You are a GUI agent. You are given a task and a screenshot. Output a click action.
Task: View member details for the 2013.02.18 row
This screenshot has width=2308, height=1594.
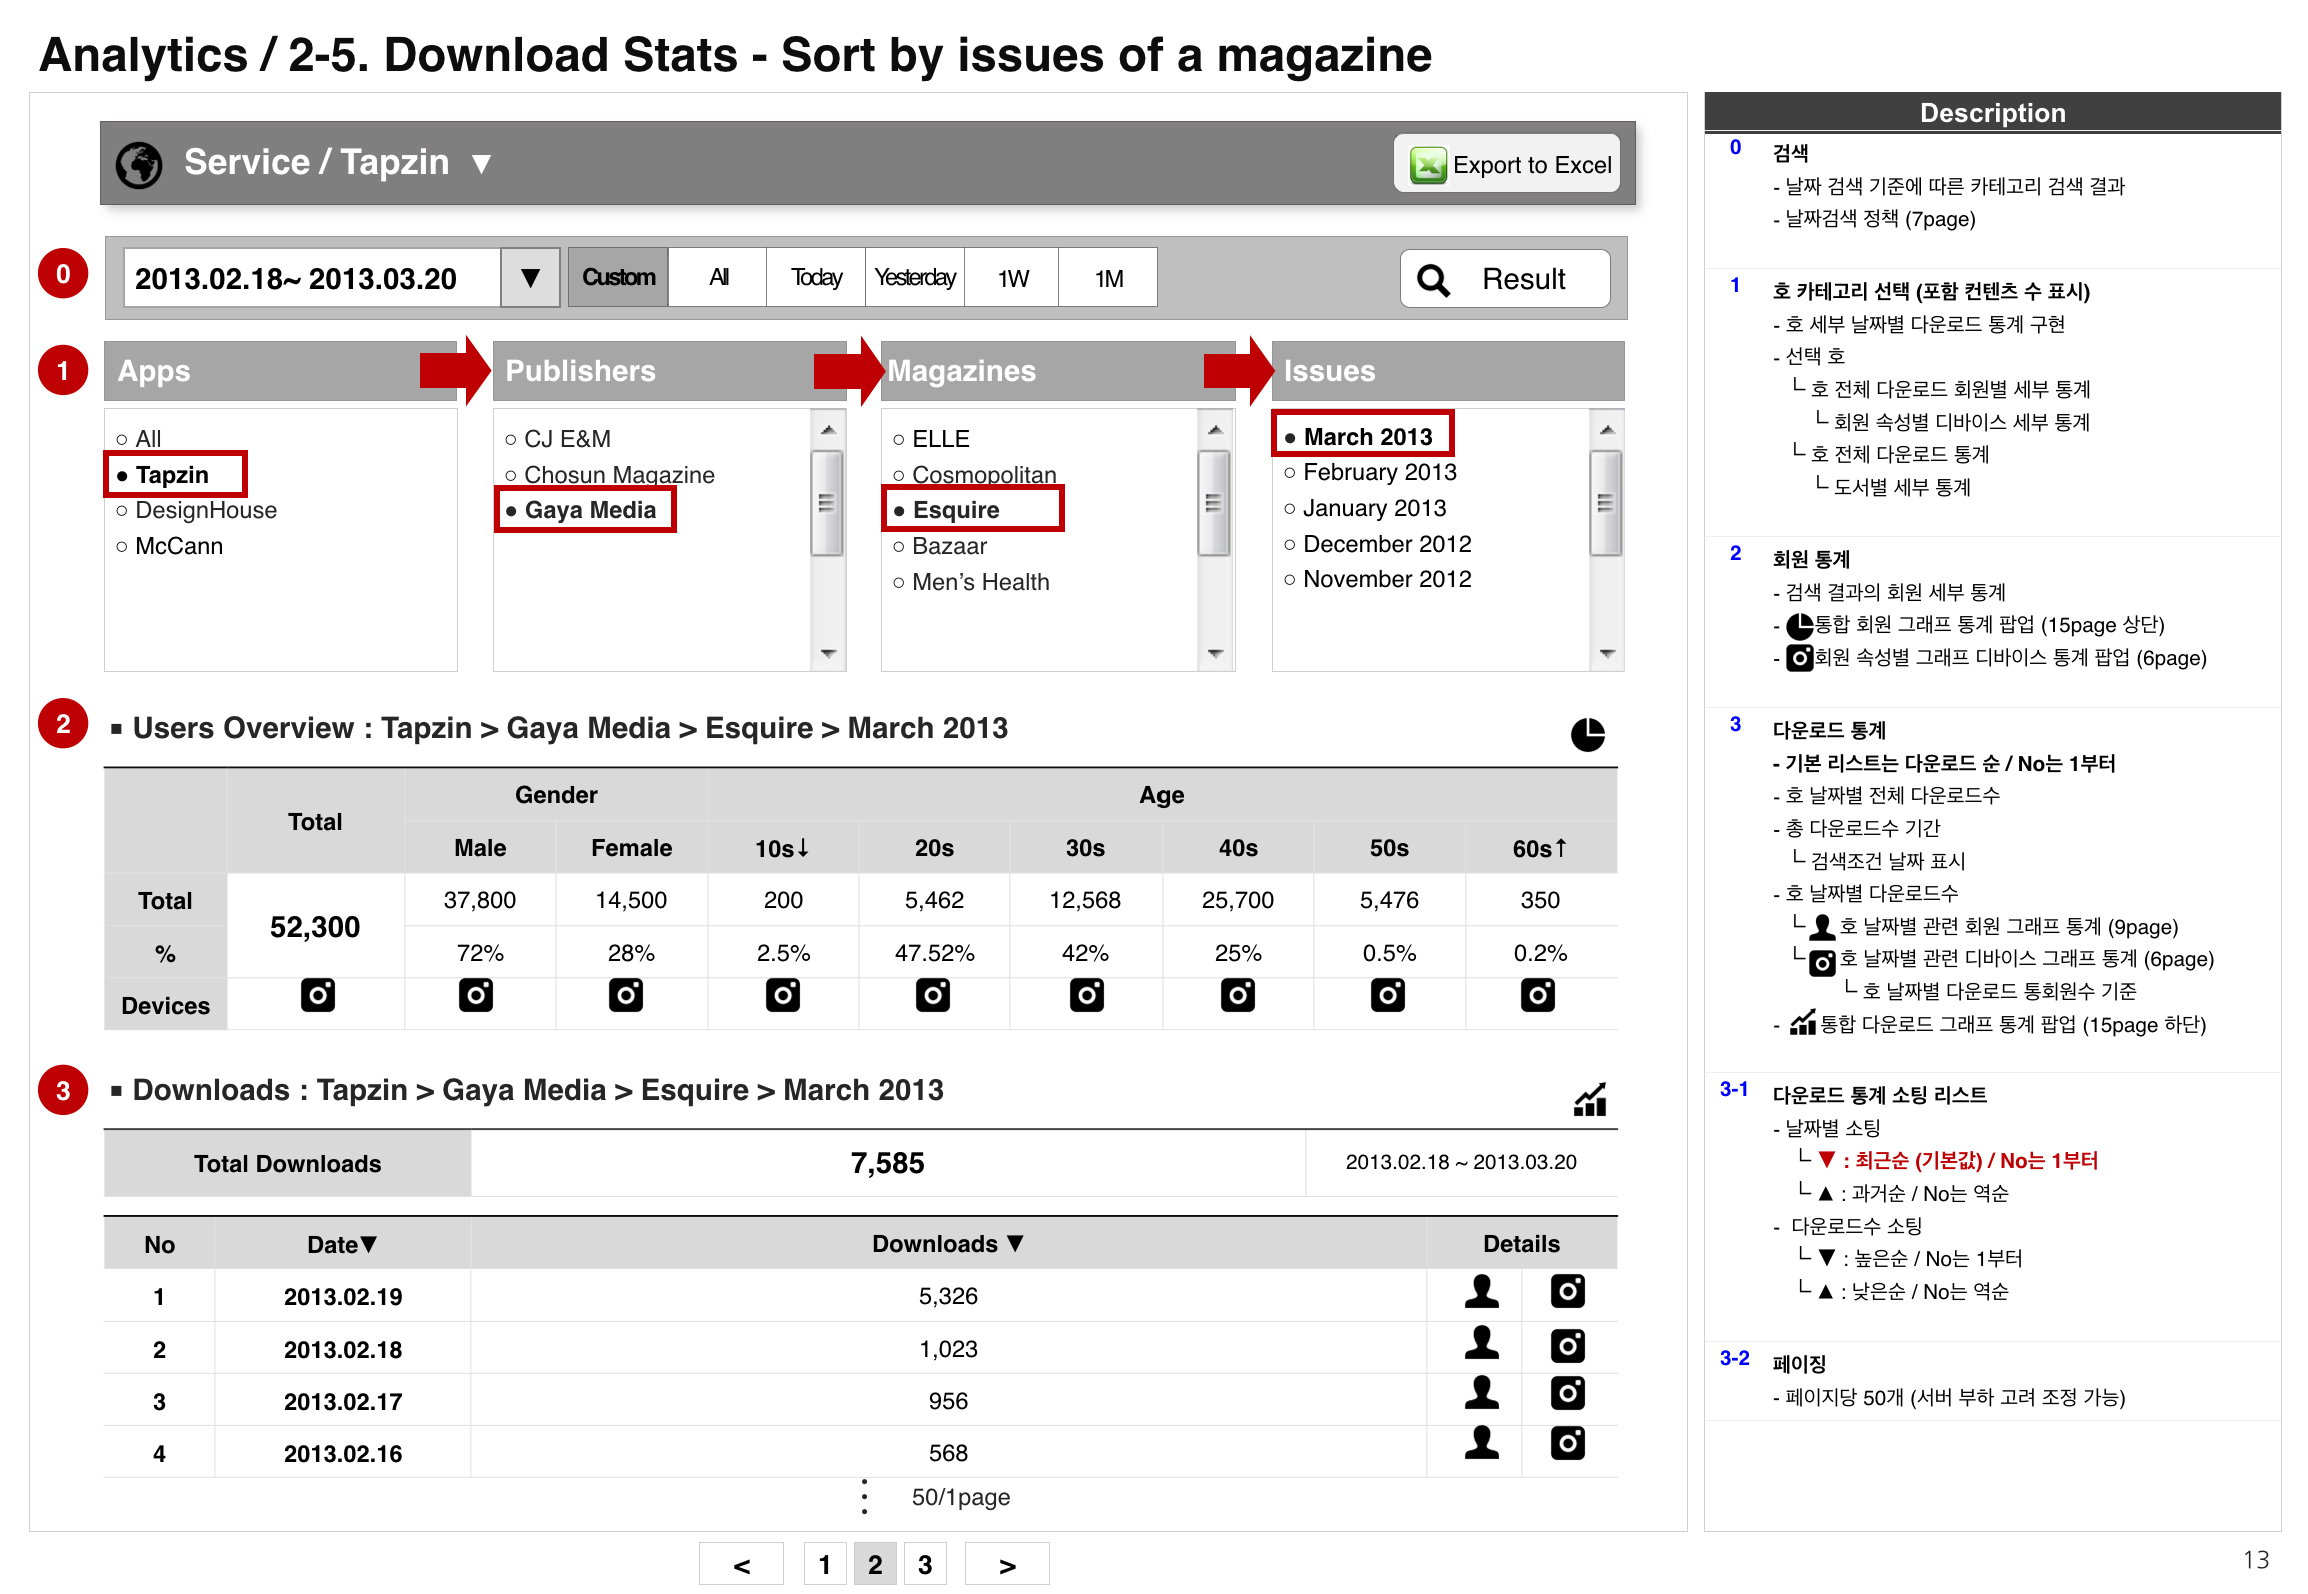click(x=1482, y=1343)
